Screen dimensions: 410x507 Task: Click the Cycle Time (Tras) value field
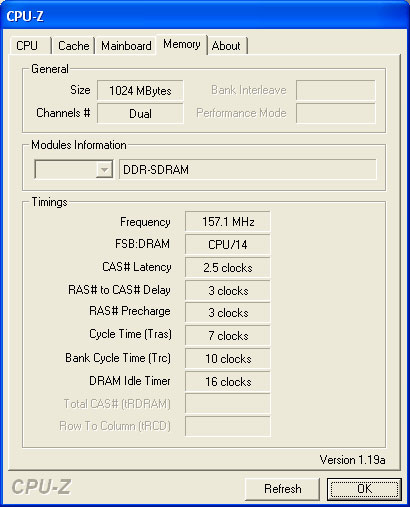(x=228, y=335)
